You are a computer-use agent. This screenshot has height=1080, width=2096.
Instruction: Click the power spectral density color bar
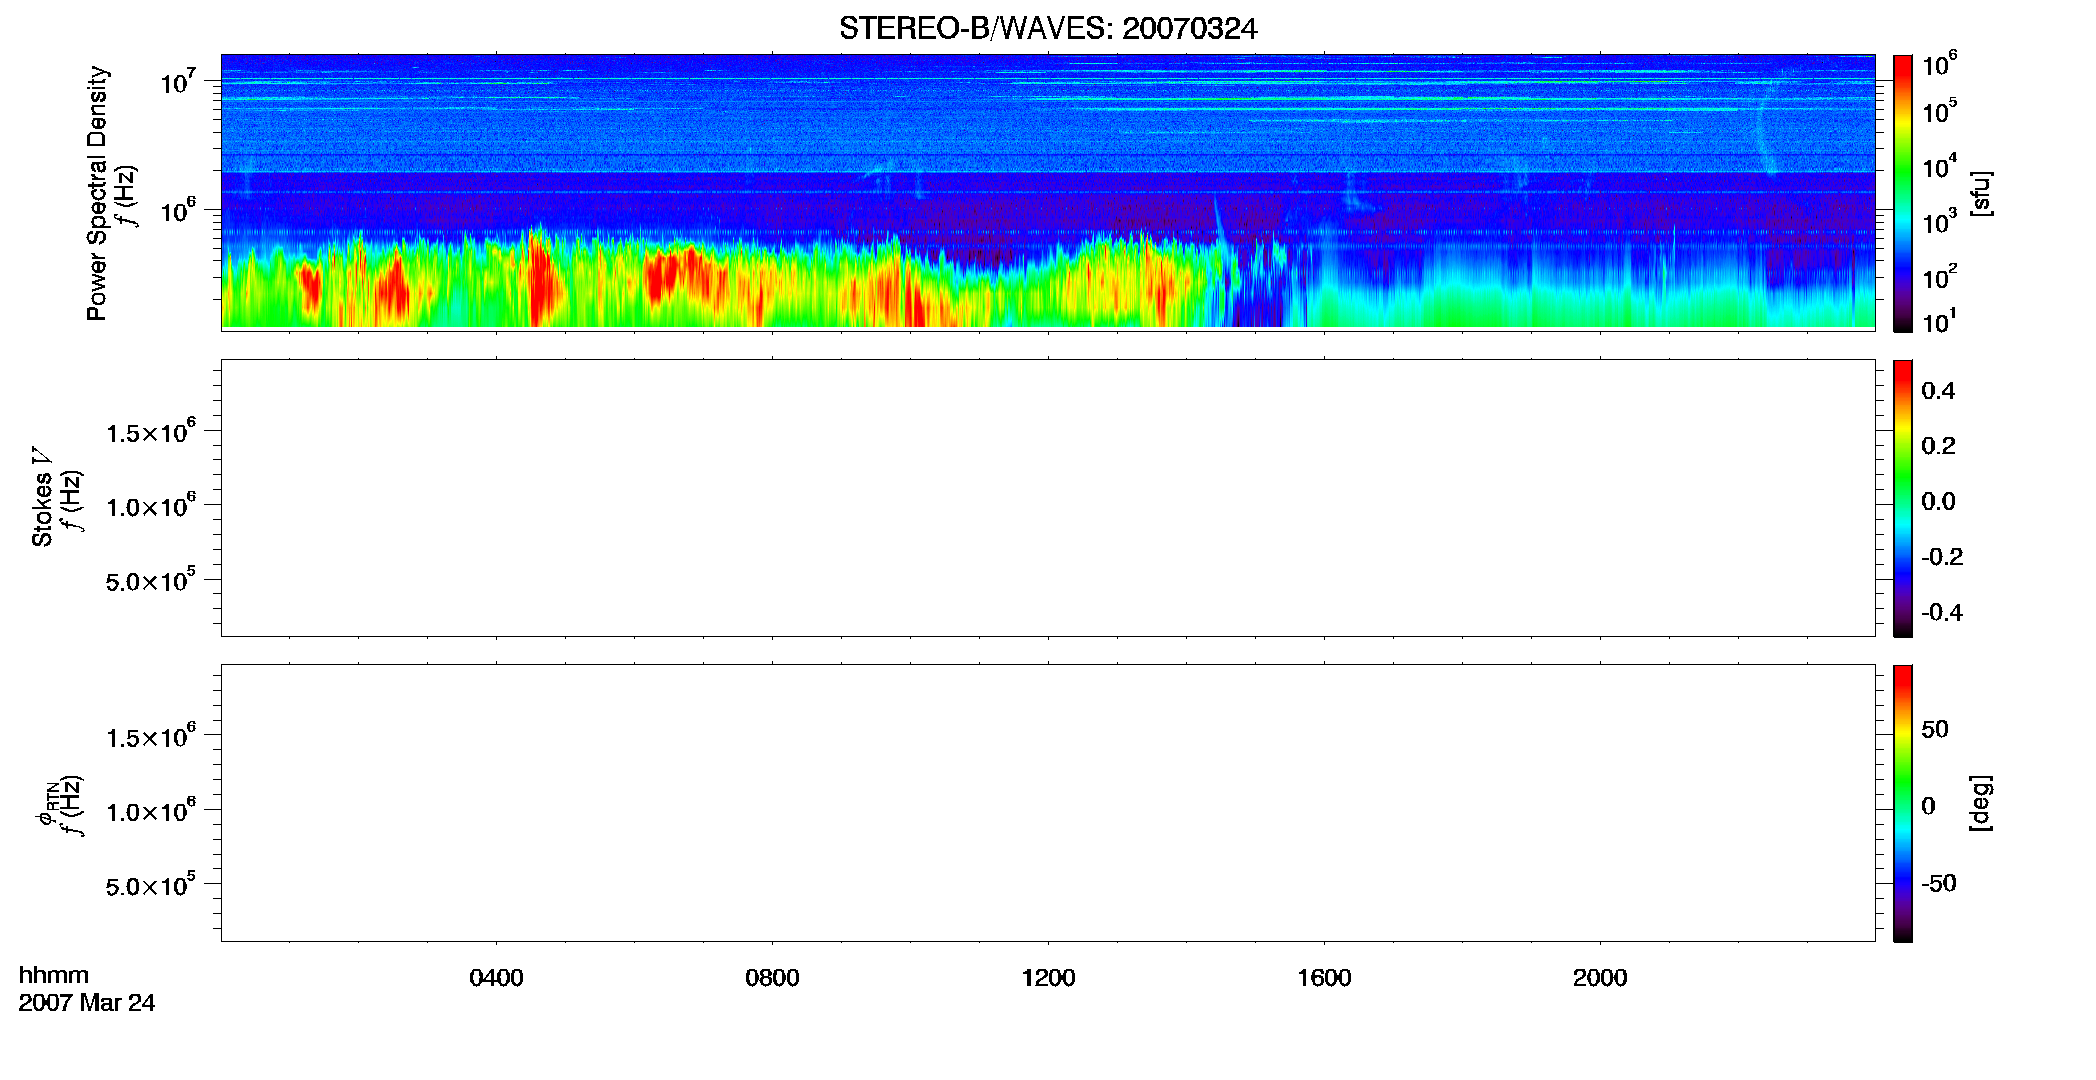[x=1902, y=193]
